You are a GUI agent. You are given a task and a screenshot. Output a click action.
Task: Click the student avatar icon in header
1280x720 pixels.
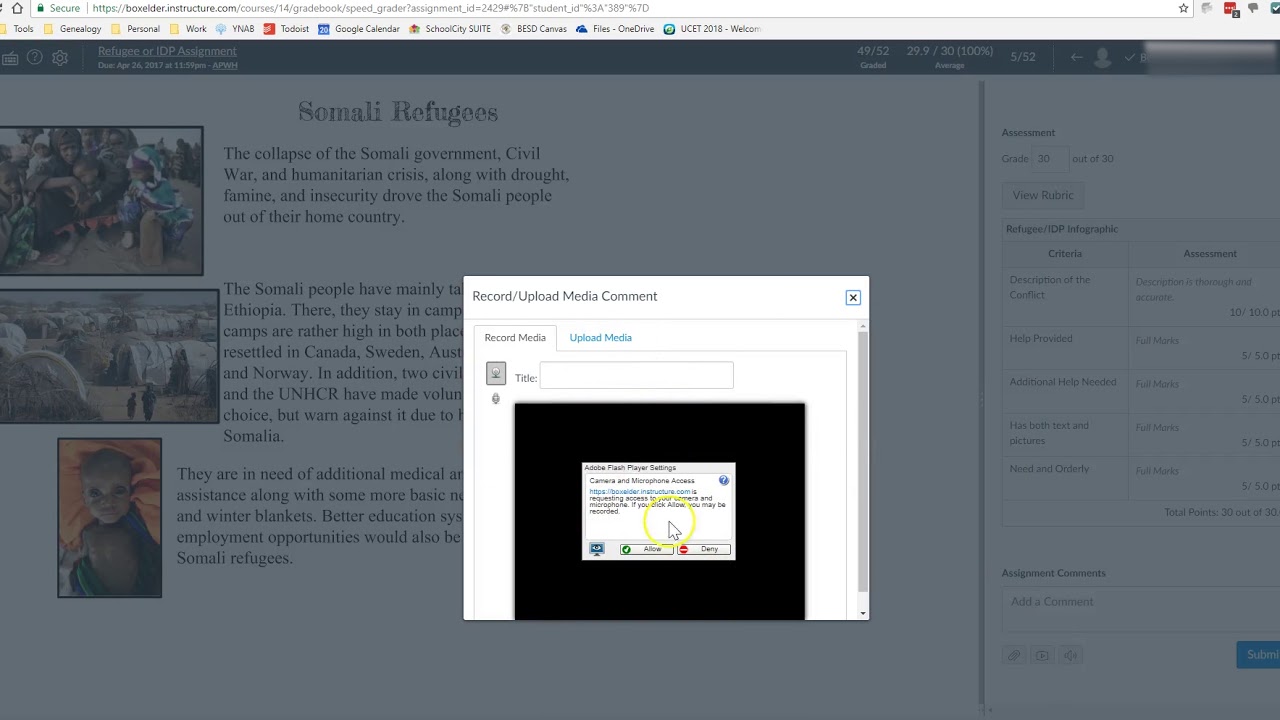pos(1102,58)
